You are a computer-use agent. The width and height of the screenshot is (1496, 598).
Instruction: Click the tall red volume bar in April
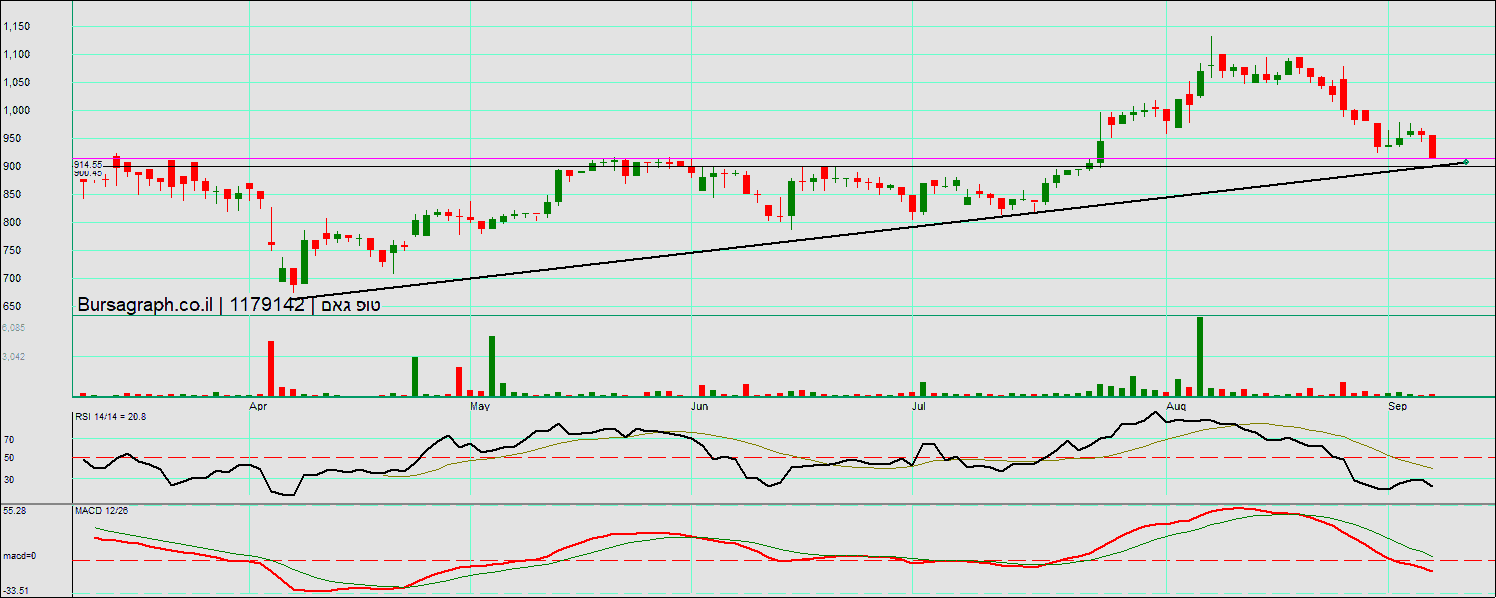pyautogui.click(x=270, y=368)
